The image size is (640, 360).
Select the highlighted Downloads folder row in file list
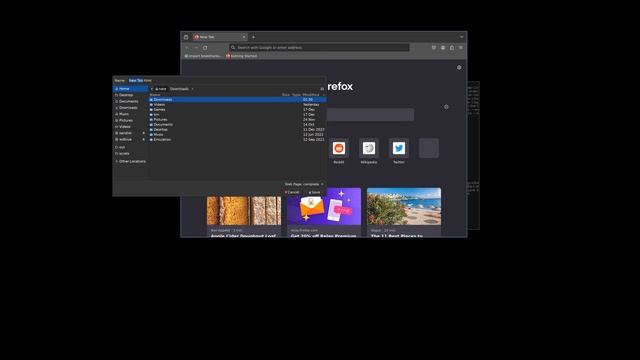[238, 100]
